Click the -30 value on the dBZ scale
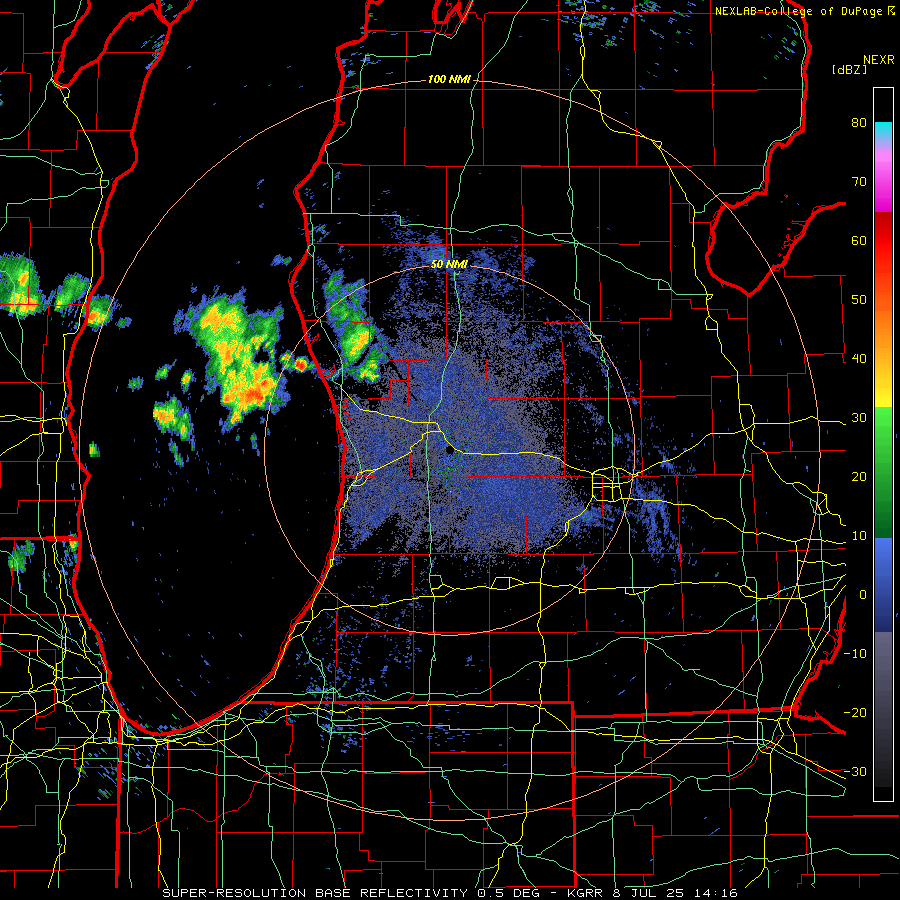900x900 pixels. coord(855,771)
